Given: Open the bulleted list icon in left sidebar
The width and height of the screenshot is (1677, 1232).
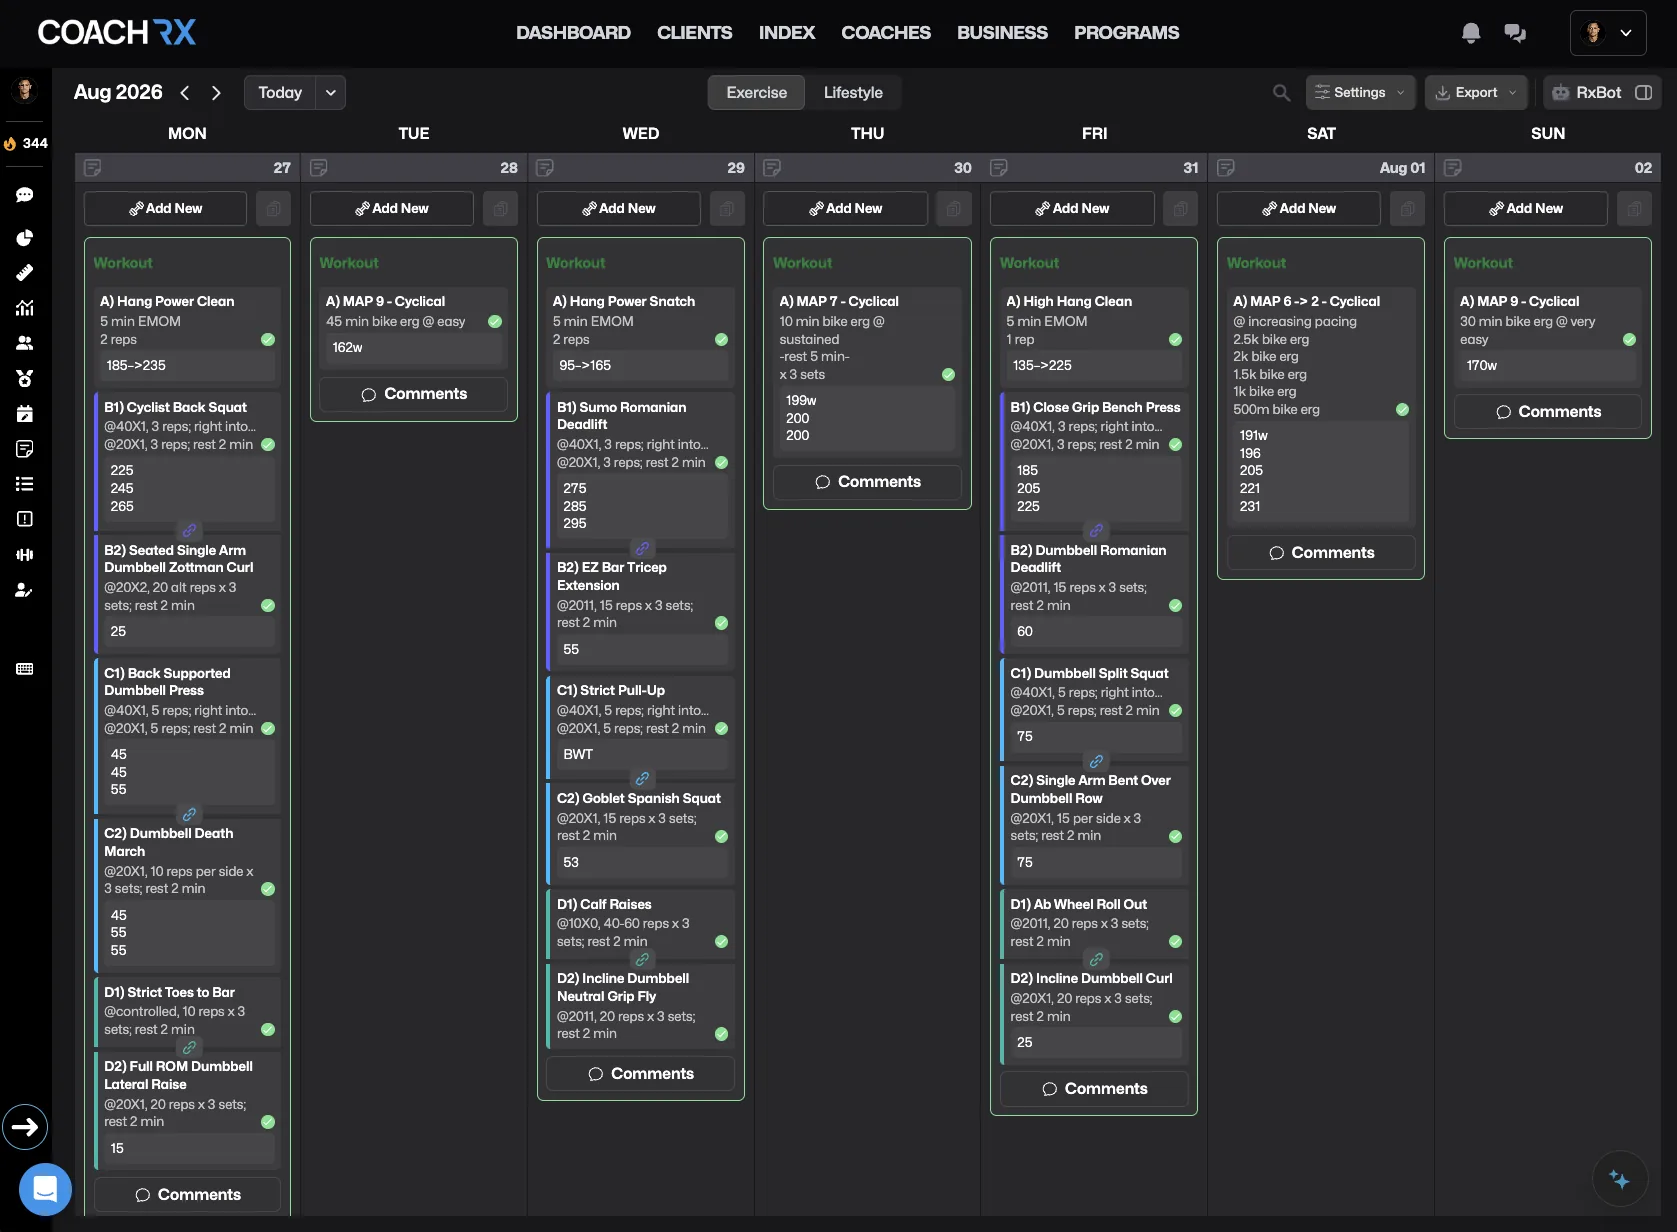Looking at the screenshot, I should point(25,484).
